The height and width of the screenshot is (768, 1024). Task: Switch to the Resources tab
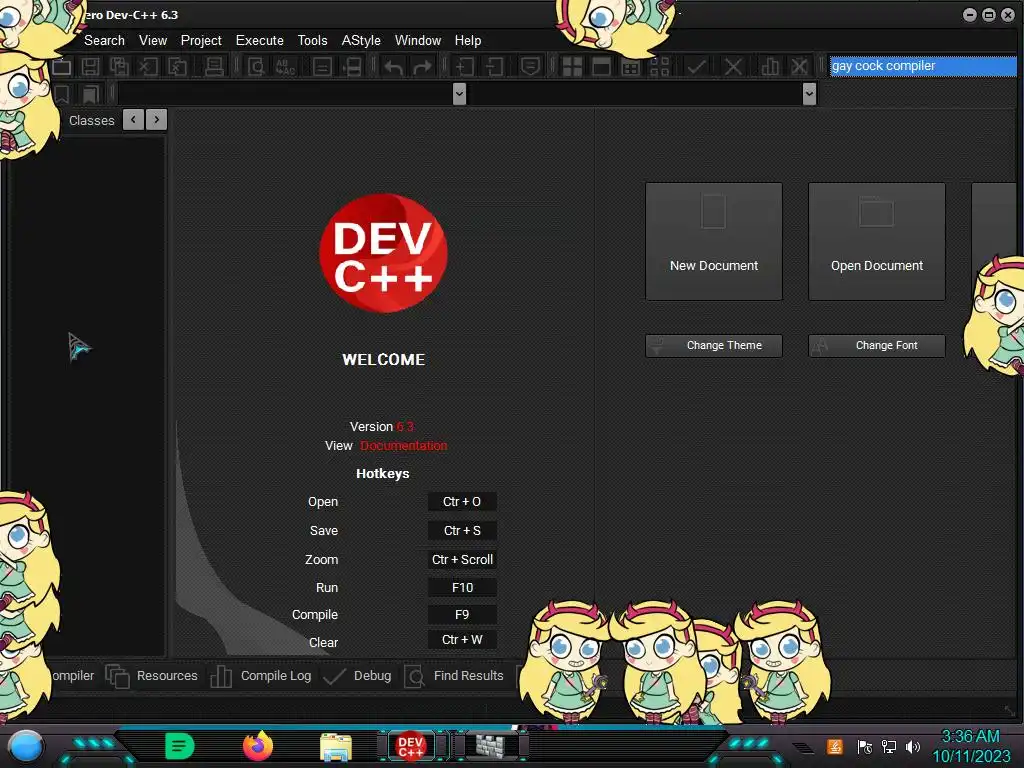[x=152, y=676]
